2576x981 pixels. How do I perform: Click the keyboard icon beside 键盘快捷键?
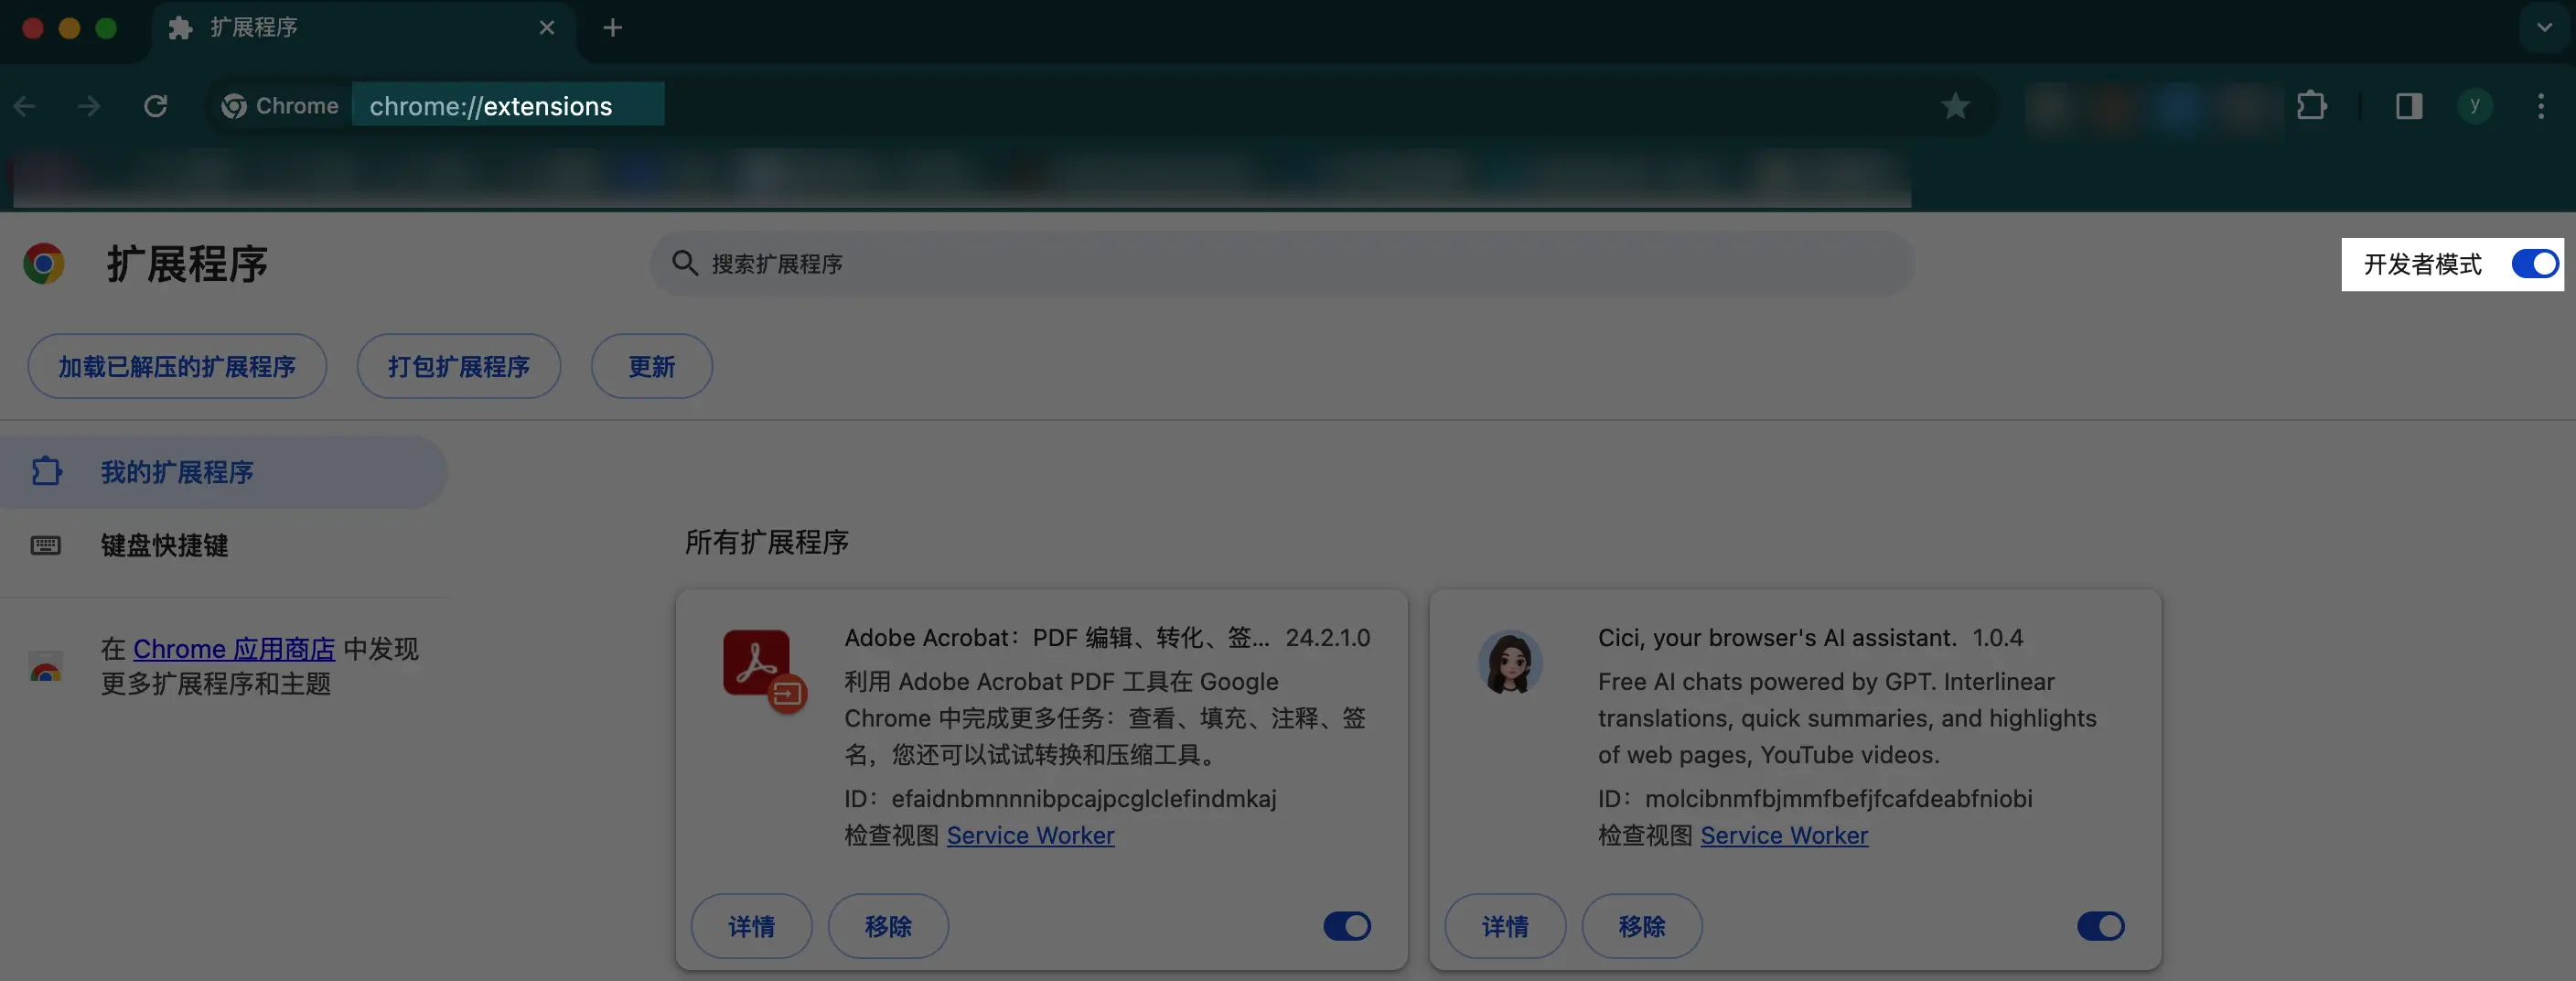46,546
